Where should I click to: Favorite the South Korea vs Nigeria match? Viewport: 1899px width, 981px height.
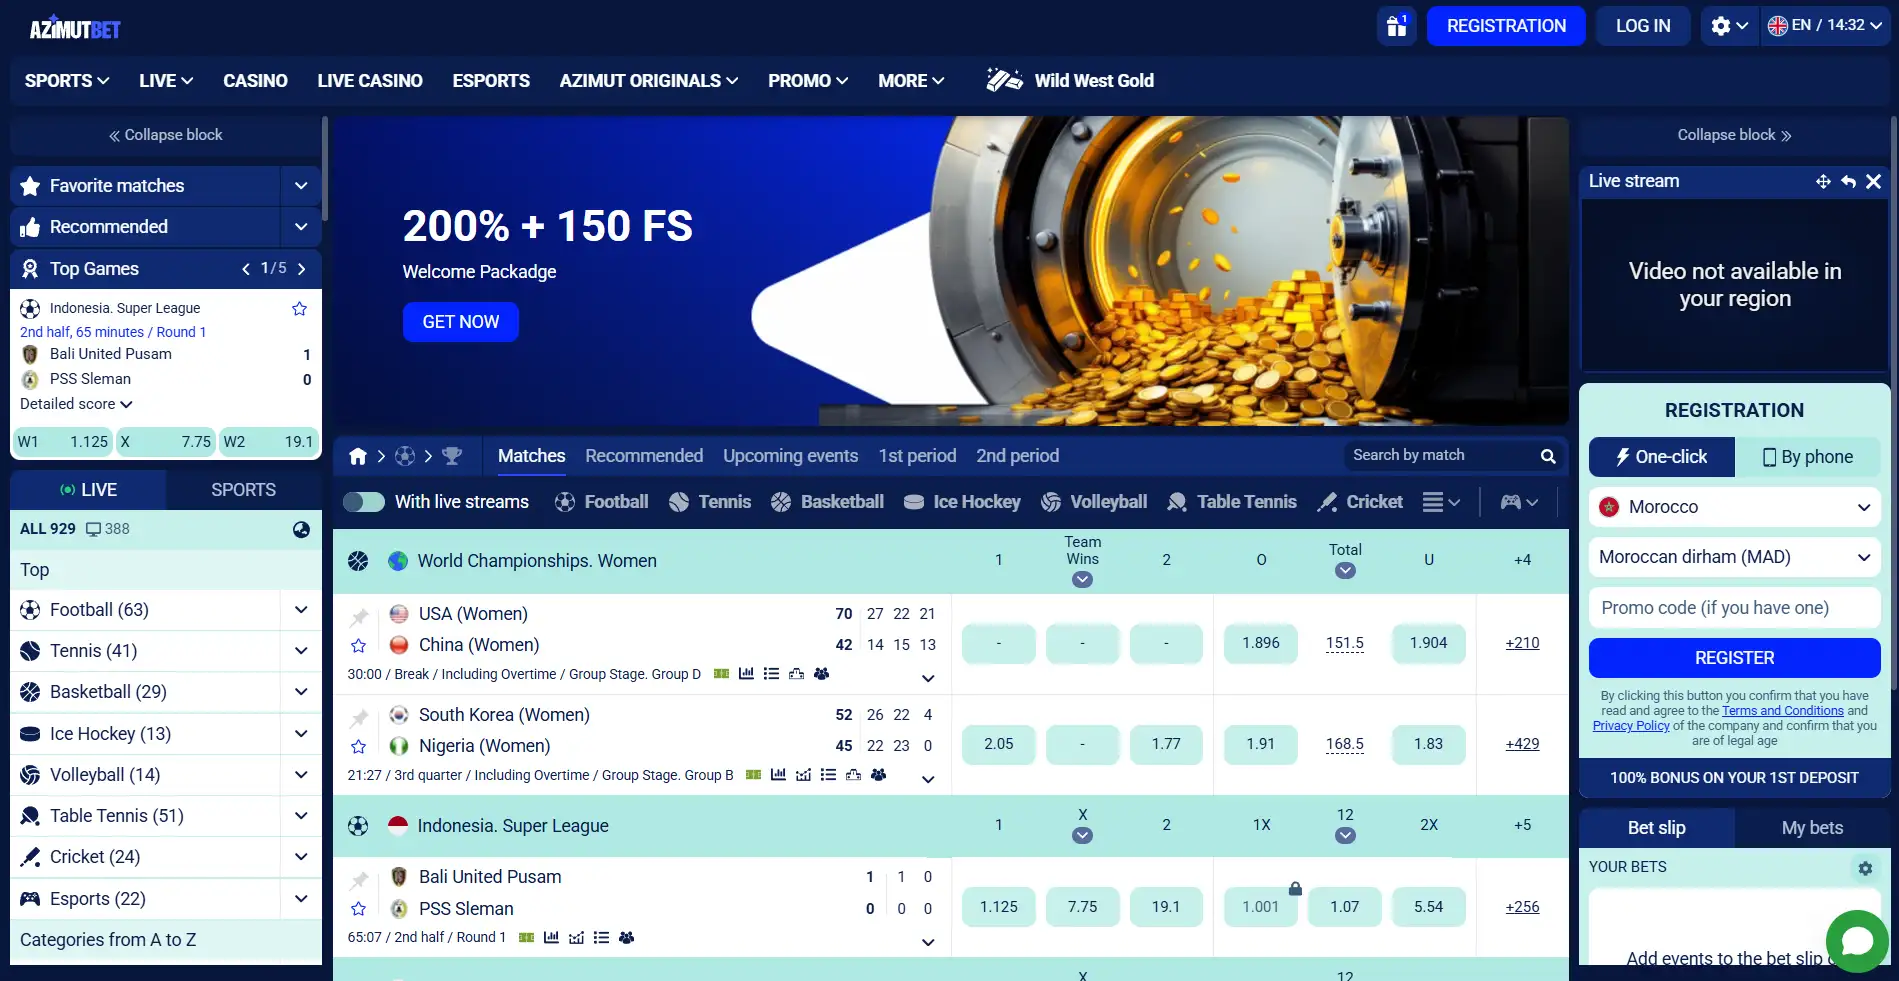[359, 747]
